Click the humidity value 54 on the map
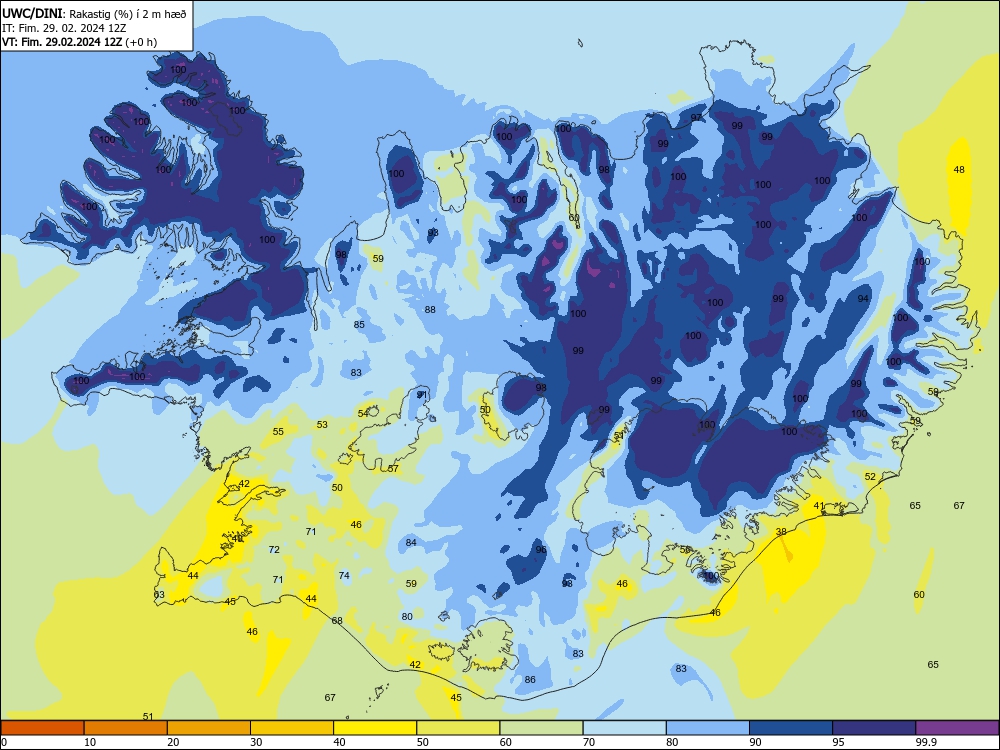This screenshot has height=750, width=1000. [x=363, y=413]
